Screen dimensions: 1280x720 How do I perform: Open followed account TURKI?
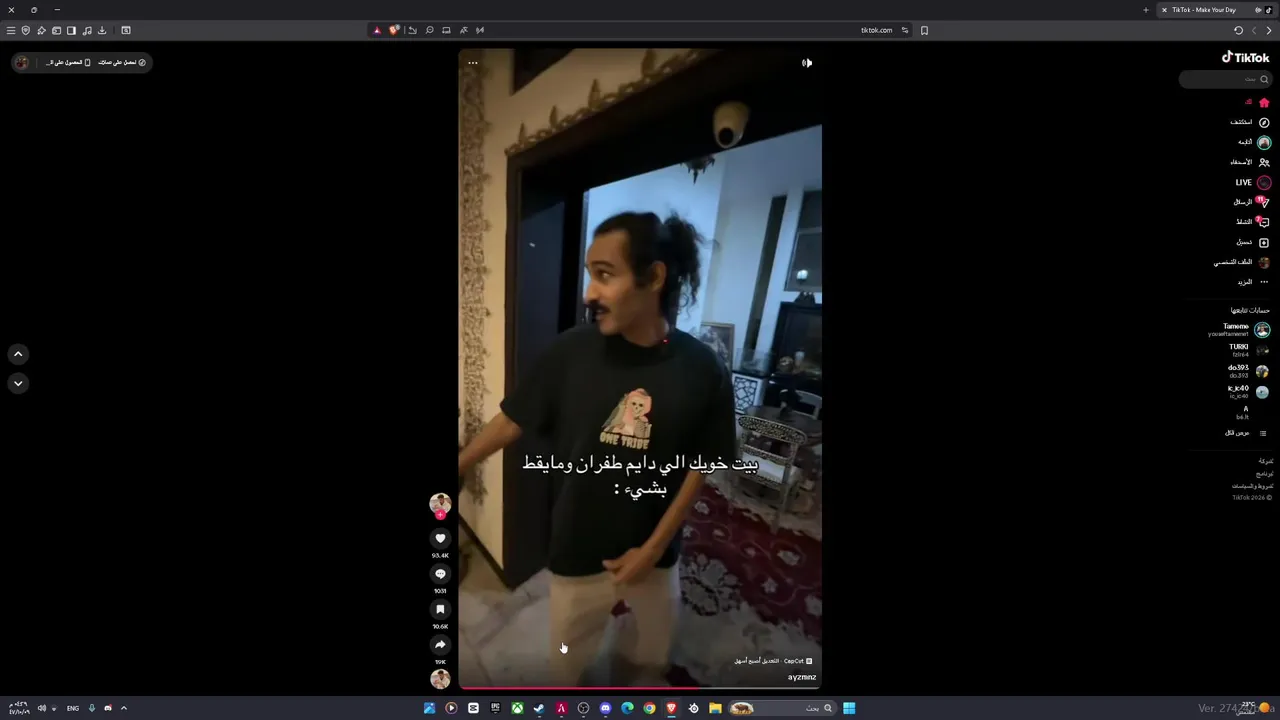click(1248, 350)
